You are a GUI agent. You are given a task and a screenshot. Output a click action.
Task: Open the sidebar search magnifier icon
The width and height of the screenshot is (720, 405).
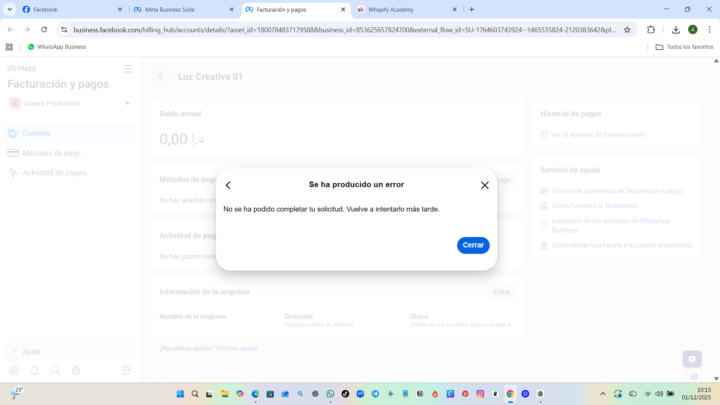click(x=55, y=370)
